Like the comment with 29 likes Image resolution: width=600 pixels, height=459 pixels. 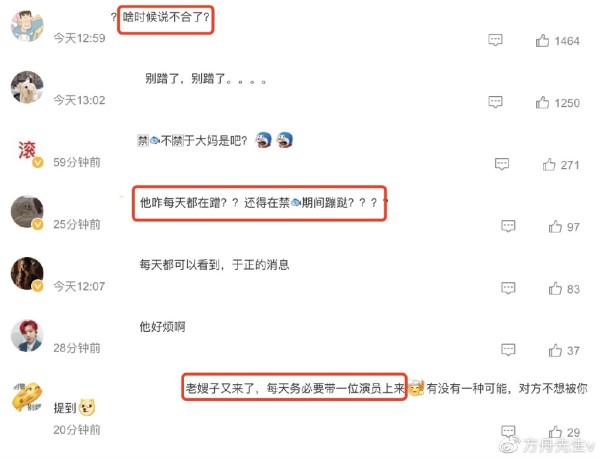pos(555,432)
